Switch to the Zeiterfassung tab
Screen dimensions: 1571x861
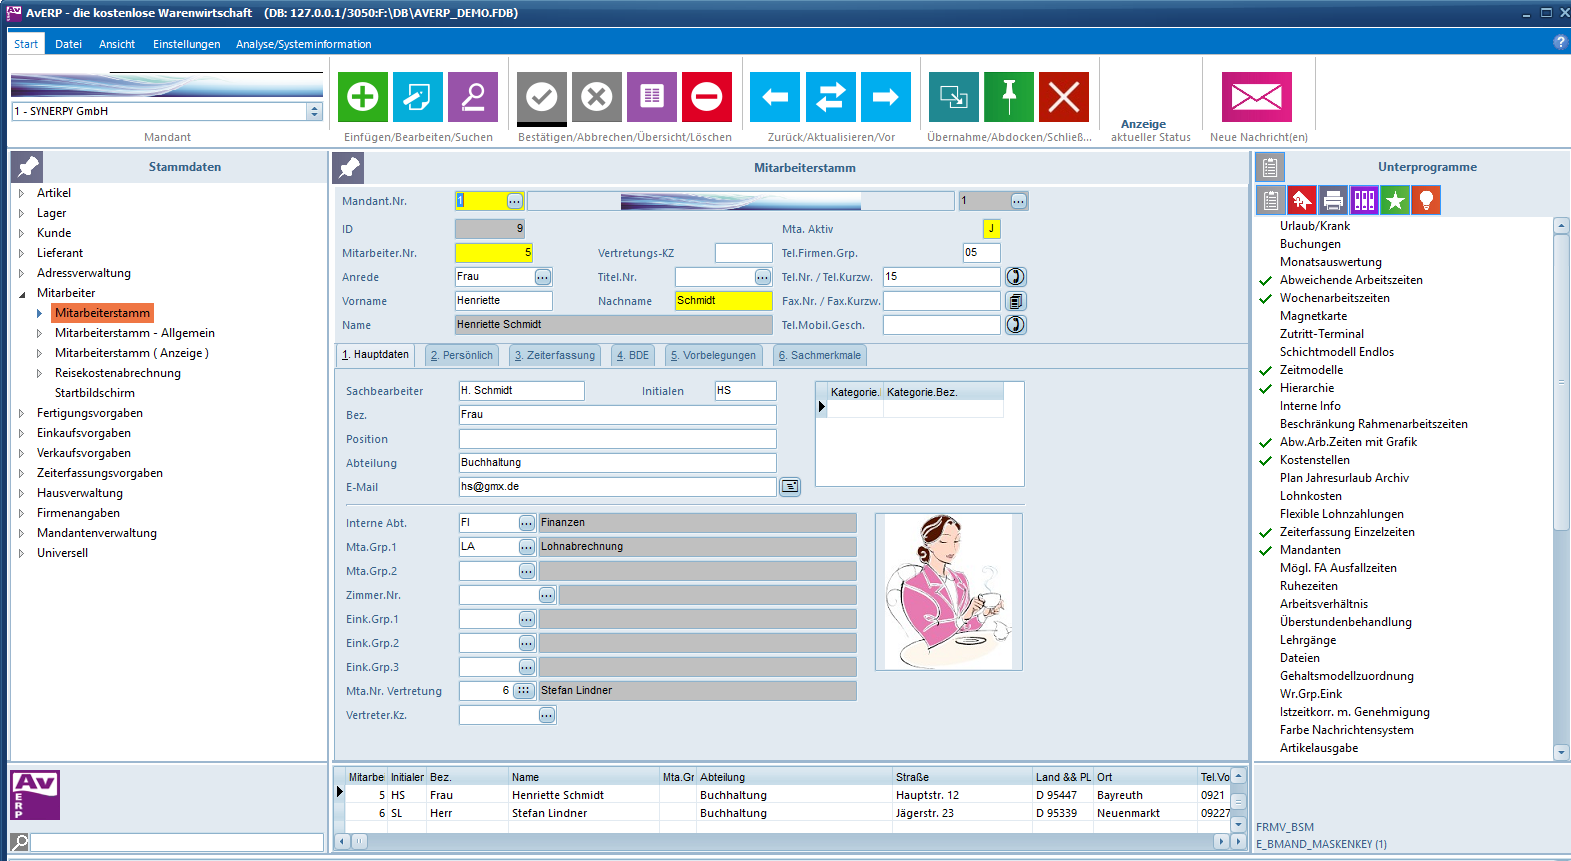click(554, 355)
